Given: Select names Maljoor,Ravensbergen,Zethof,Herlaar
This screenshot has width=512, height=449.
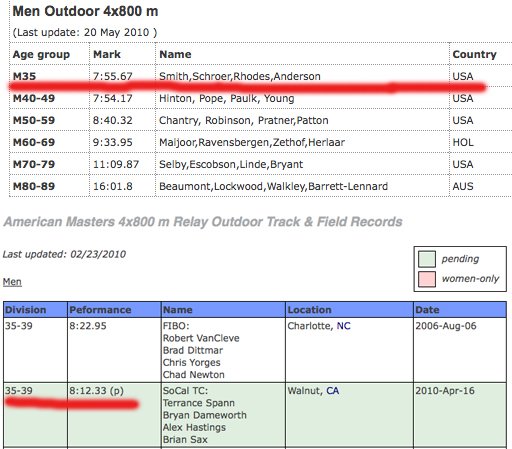Looking at the screenshot, I should click(252, 142).
